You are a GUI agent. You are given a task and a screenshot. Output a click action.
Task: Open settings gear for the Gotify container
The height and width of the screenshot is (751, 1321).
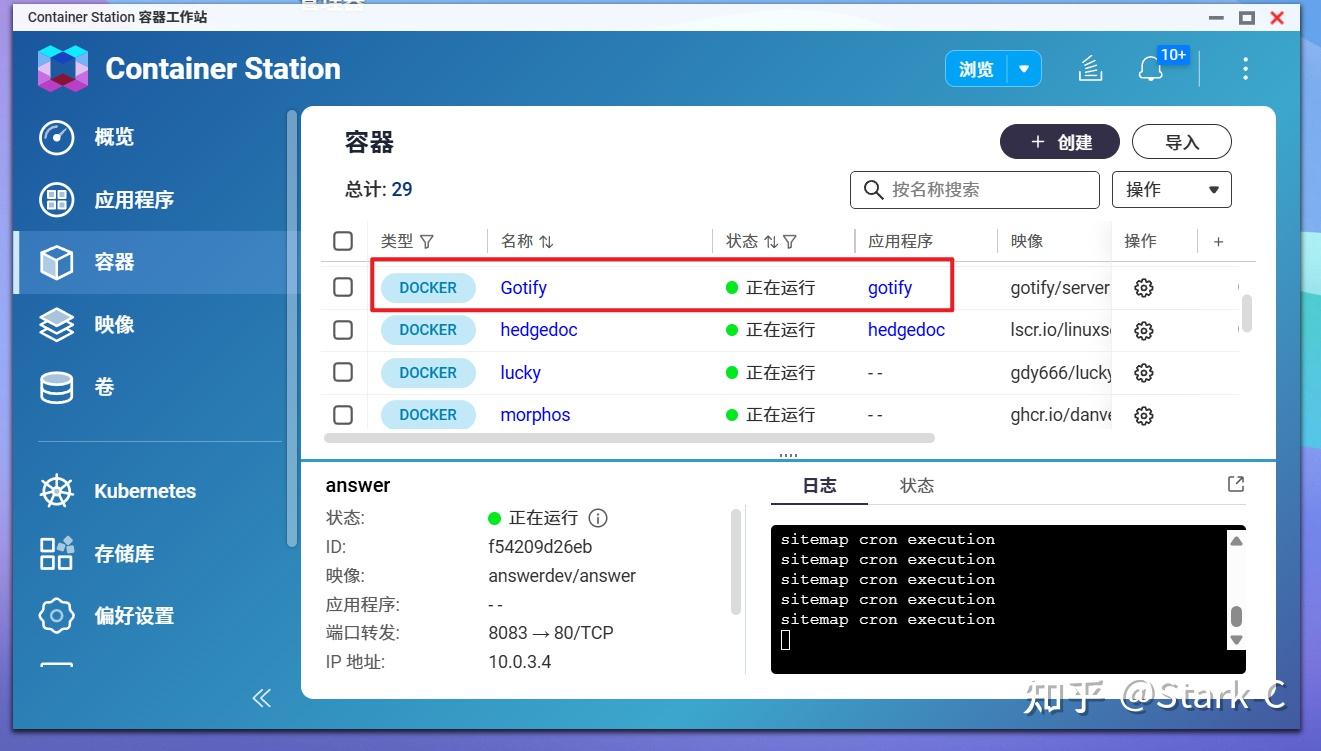1143,287
